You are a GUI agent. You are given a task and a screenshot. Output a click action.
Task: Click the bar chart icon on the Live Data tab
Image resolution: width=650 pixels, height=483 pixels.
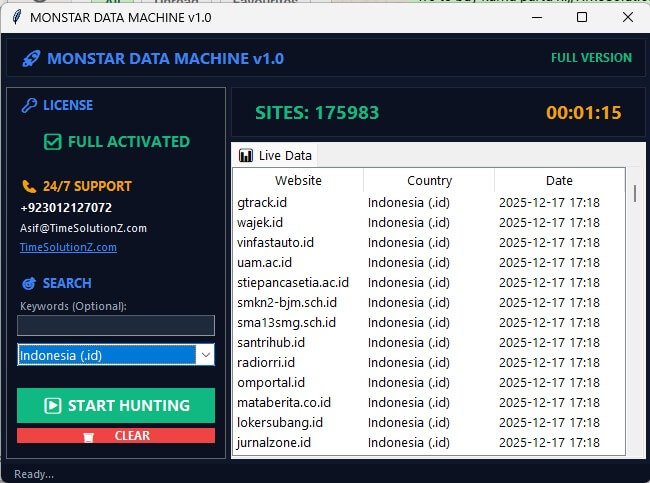[x=246, y=156]
